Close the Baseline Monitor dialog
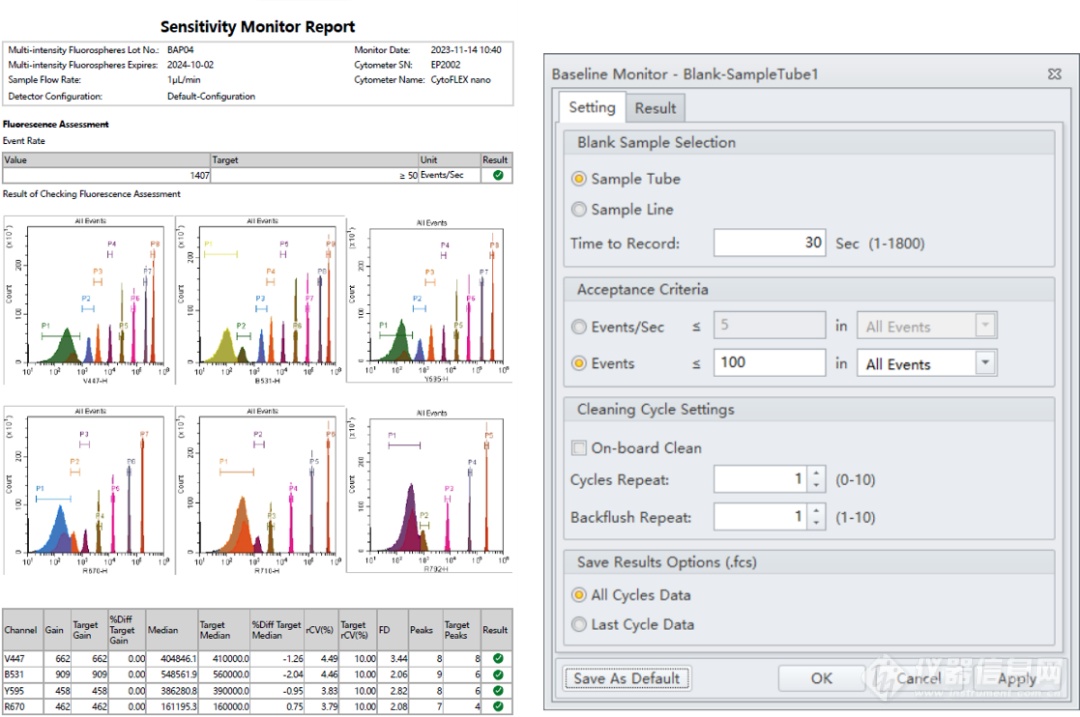This screenshot has height=717, width=1080. point(1054,74)
